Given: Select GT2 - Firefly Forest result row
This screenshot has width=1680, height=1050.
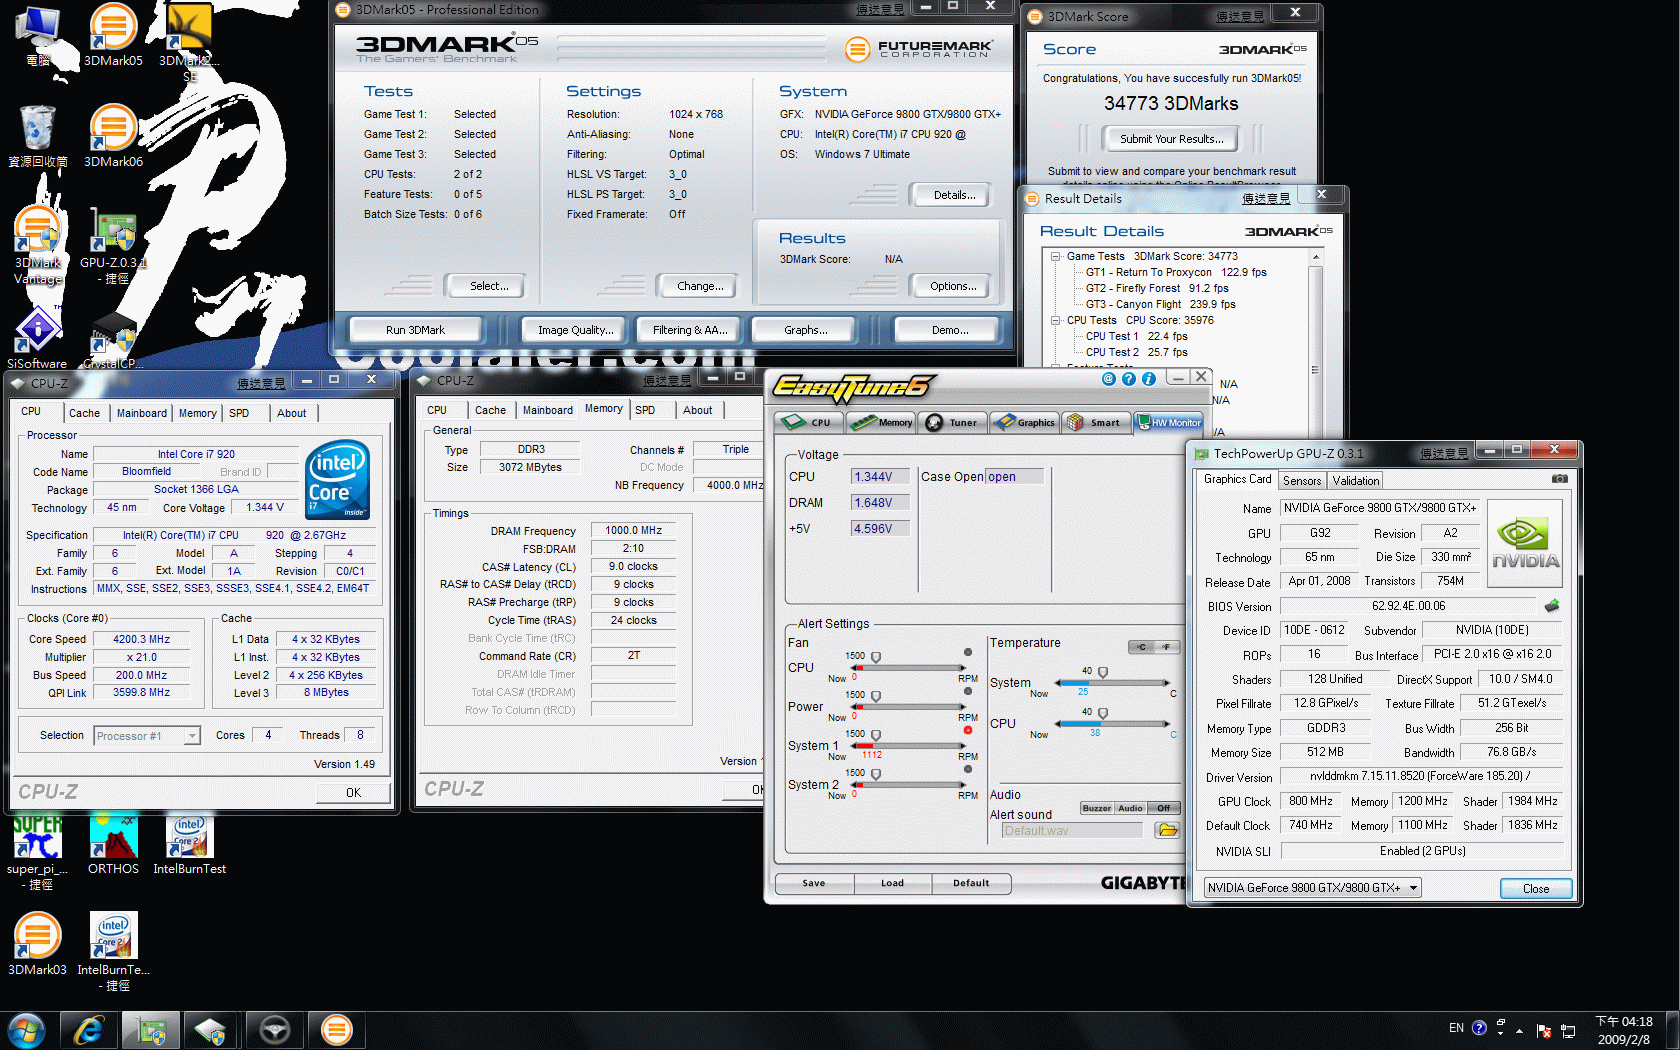Looking at the screenshot, I should pos(1157,288).
